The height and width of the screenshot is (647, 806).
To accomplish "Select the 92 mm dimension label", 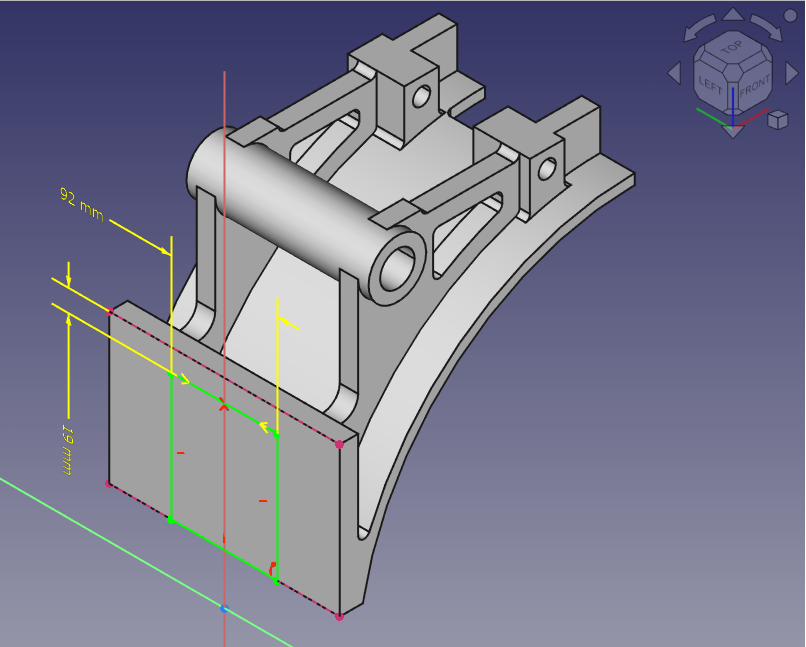I will pos(82,203).
